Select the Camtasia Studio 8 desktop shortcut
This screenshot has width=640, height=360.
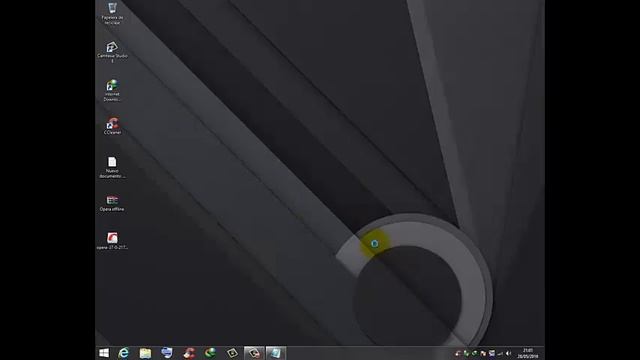point(112,52)
